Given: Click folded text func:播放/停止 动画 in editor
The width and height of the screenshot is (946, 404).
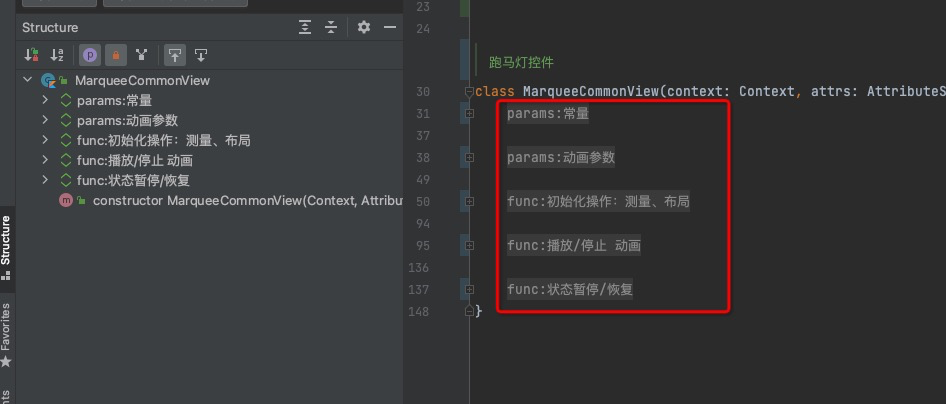Looking at the screenshot, I should 574,245.
